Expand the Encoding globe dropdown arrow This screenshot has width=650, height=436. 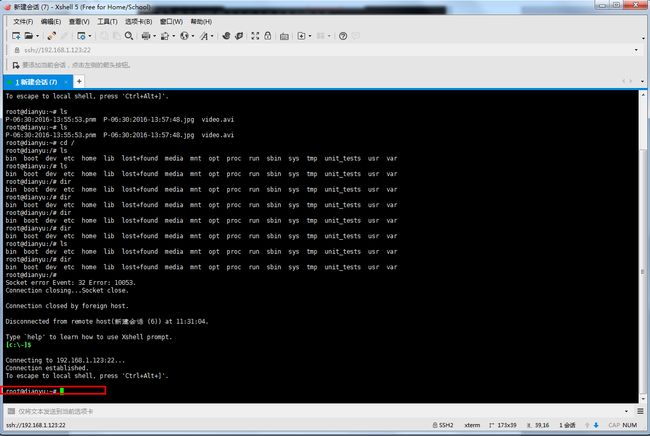(193, 36)
